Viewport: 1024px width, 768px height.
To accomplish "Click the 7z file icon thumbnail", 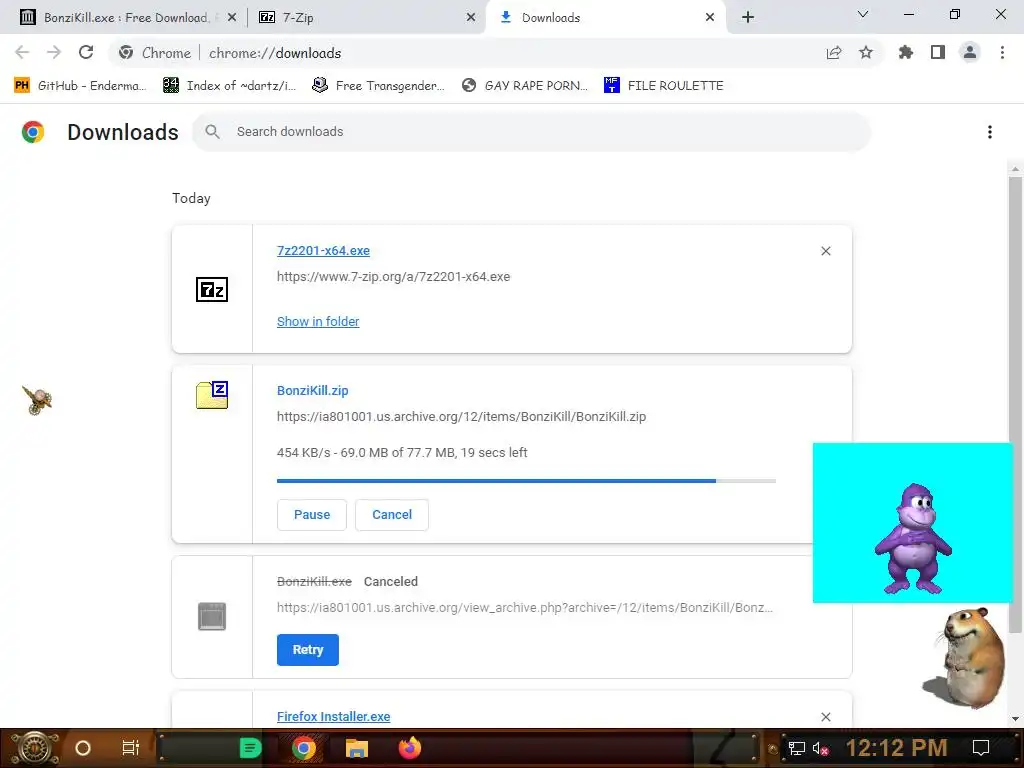I will (212, 289).
